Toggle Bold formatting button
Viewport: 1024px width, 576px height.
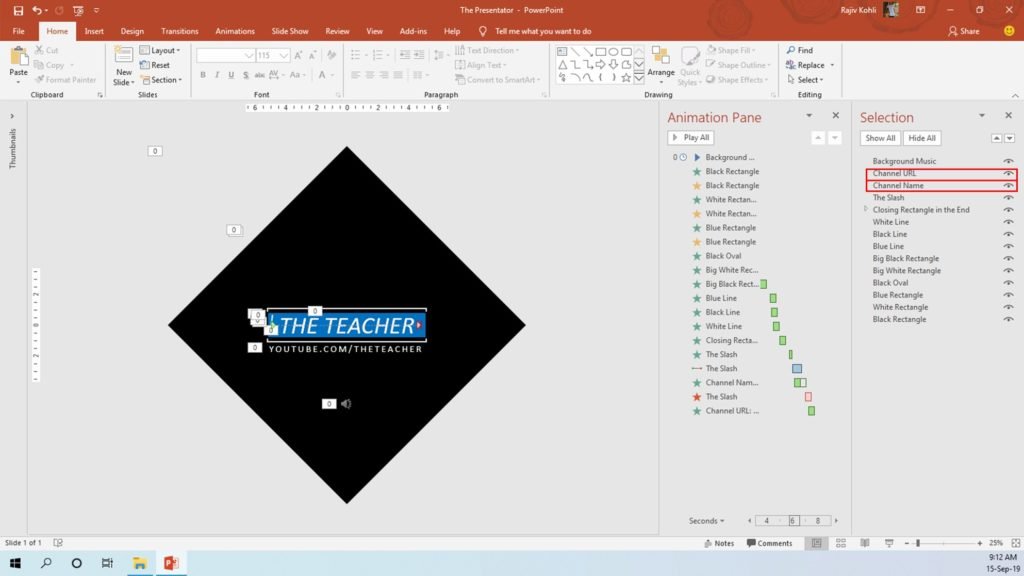tap(203, 75)
